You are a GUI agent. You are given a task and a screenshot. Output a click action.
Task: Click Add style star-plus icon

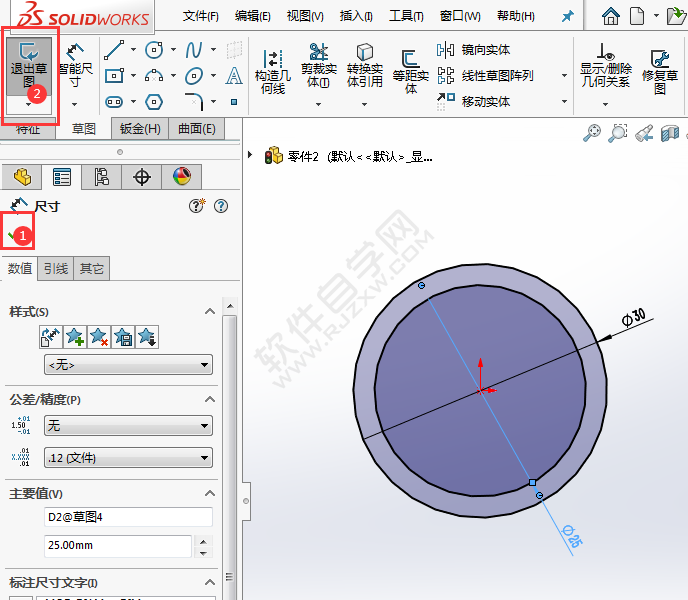[75, 337]
